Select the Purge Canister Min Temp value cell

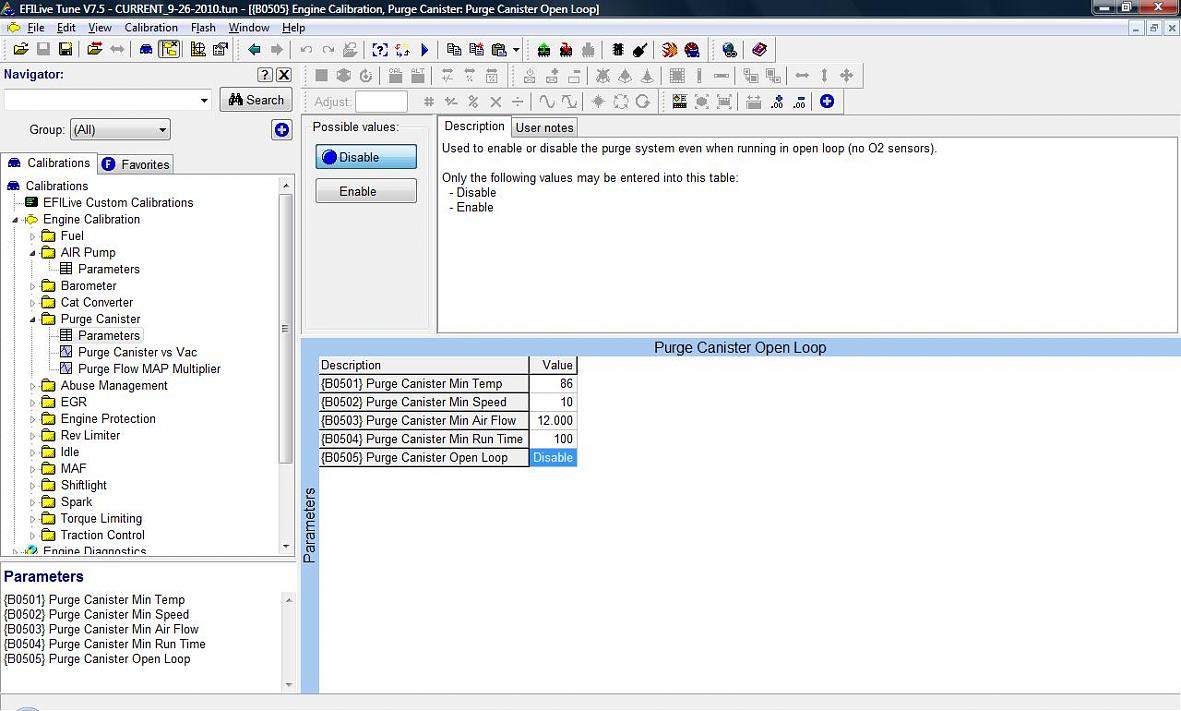pos(553,384)
